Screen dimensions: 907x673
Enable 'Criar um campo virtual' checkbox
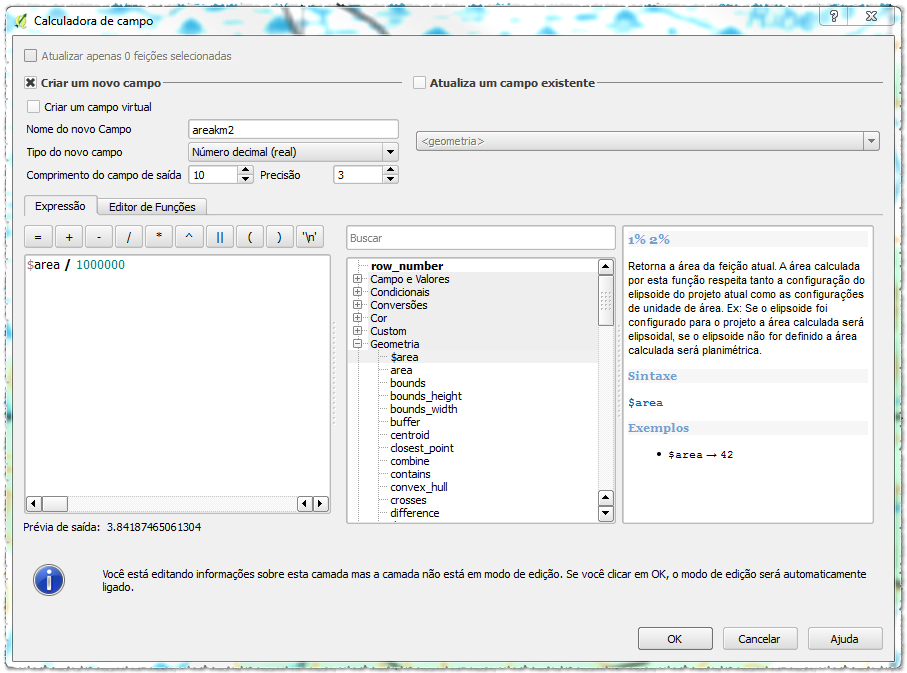pos(34,107)
